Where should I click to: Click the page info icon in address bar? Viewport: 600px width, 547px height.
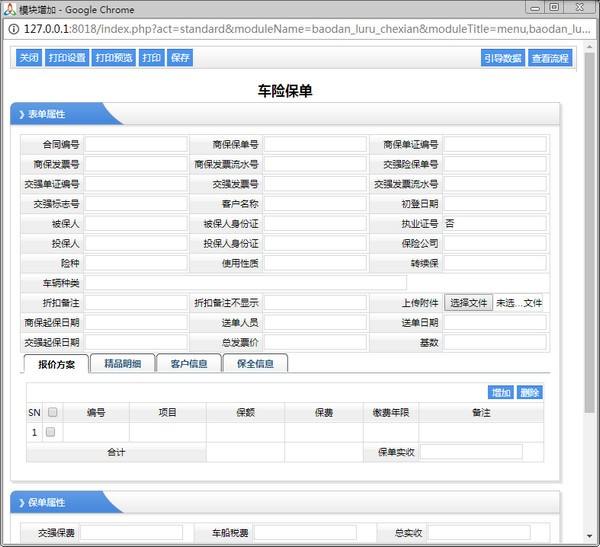[14, 29]
